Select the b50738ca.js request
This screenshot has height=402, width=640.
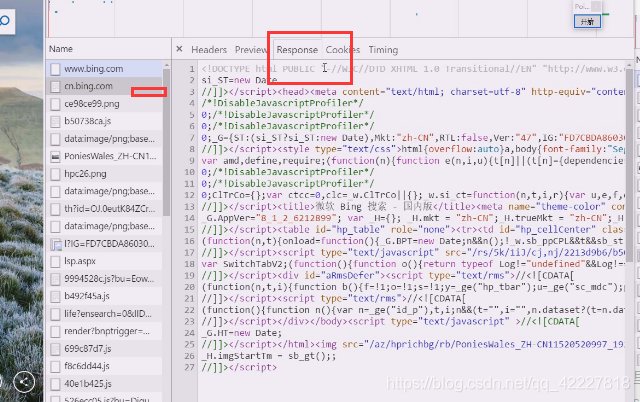104,121
